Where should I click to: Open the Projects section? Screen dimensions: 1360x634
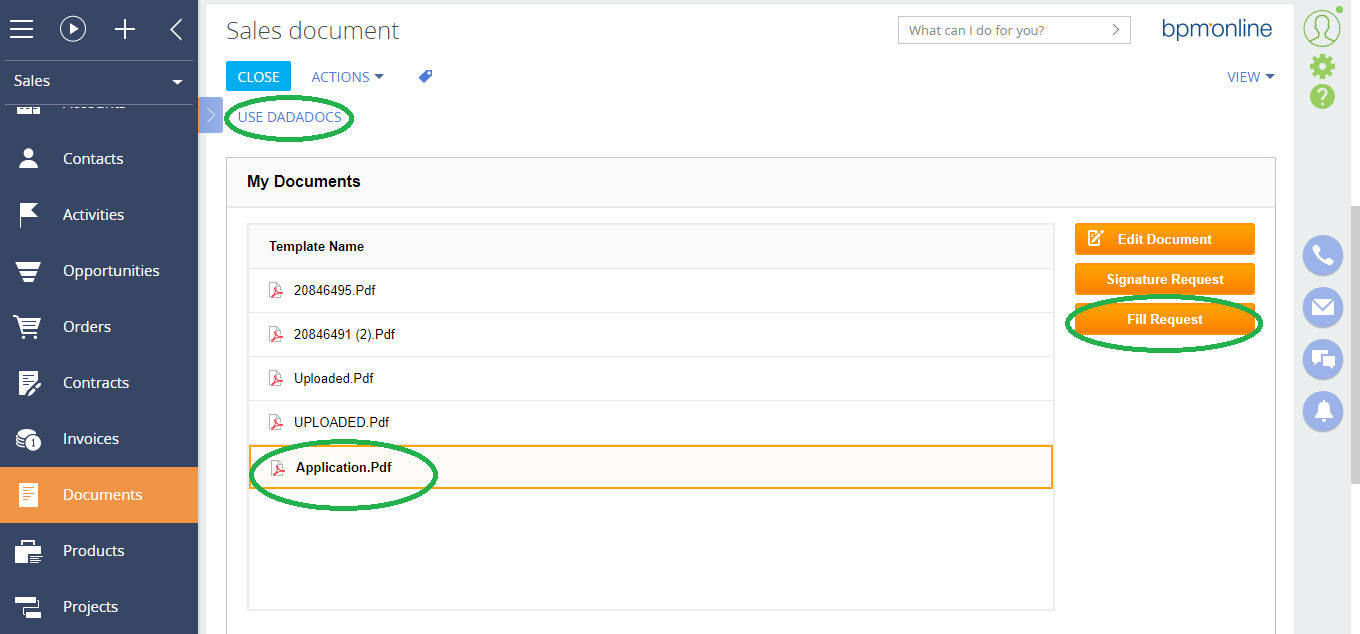click(99, 607)
